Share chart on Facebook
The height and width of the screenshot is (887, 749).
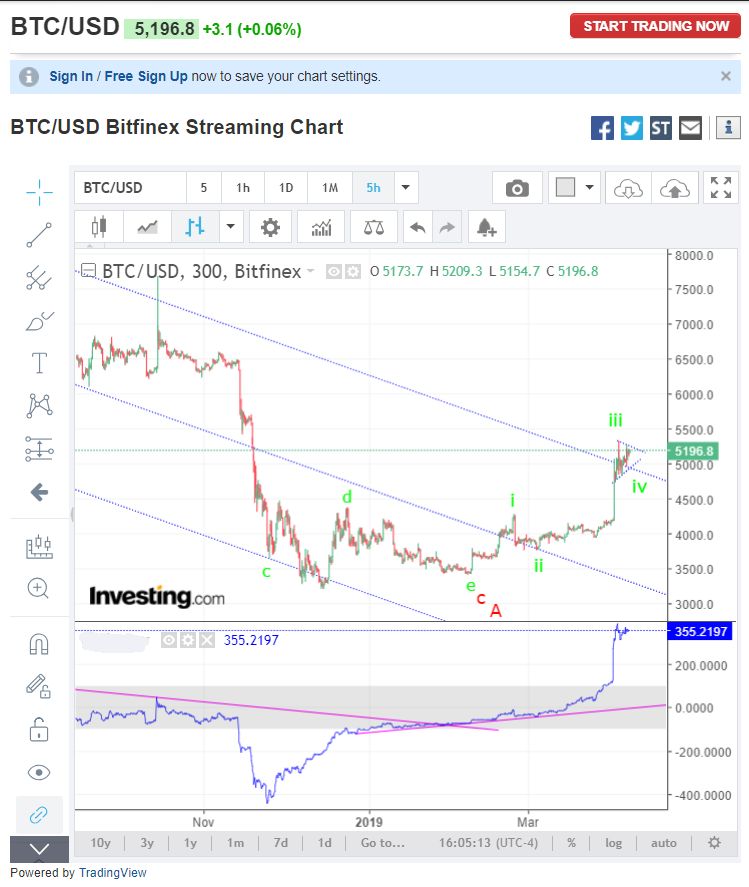[602, 128]
